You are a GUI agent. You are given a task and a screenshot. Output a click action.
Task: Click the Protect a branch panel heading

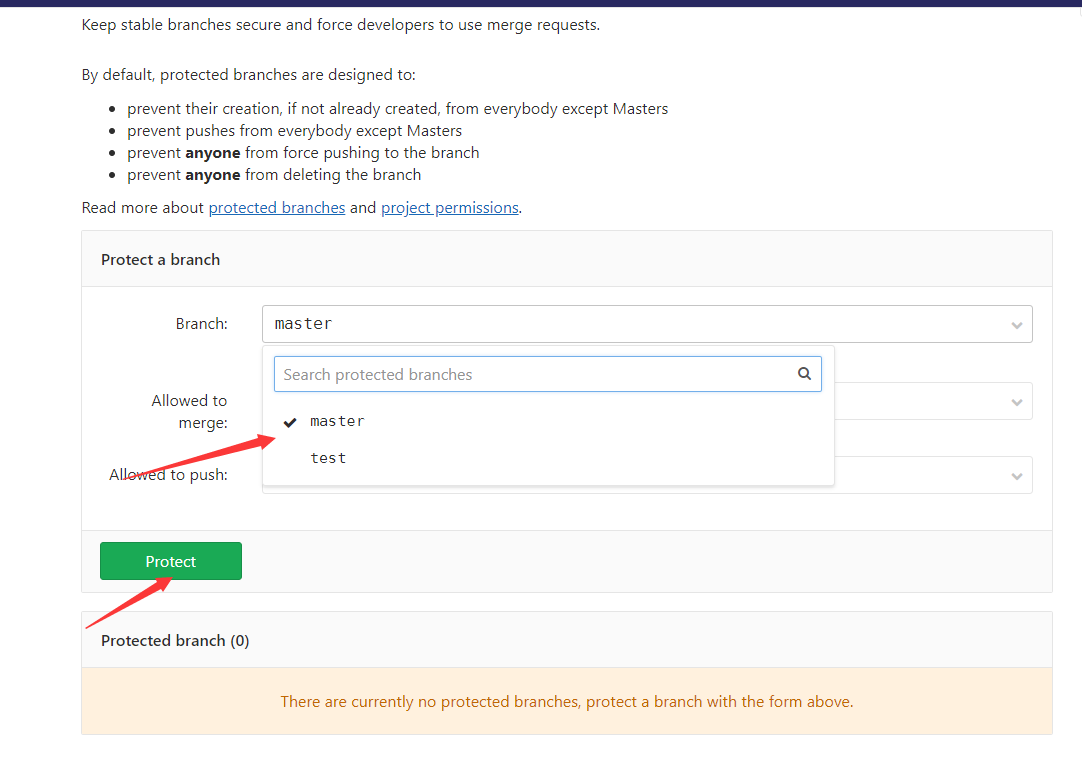[x=160, y=259]
